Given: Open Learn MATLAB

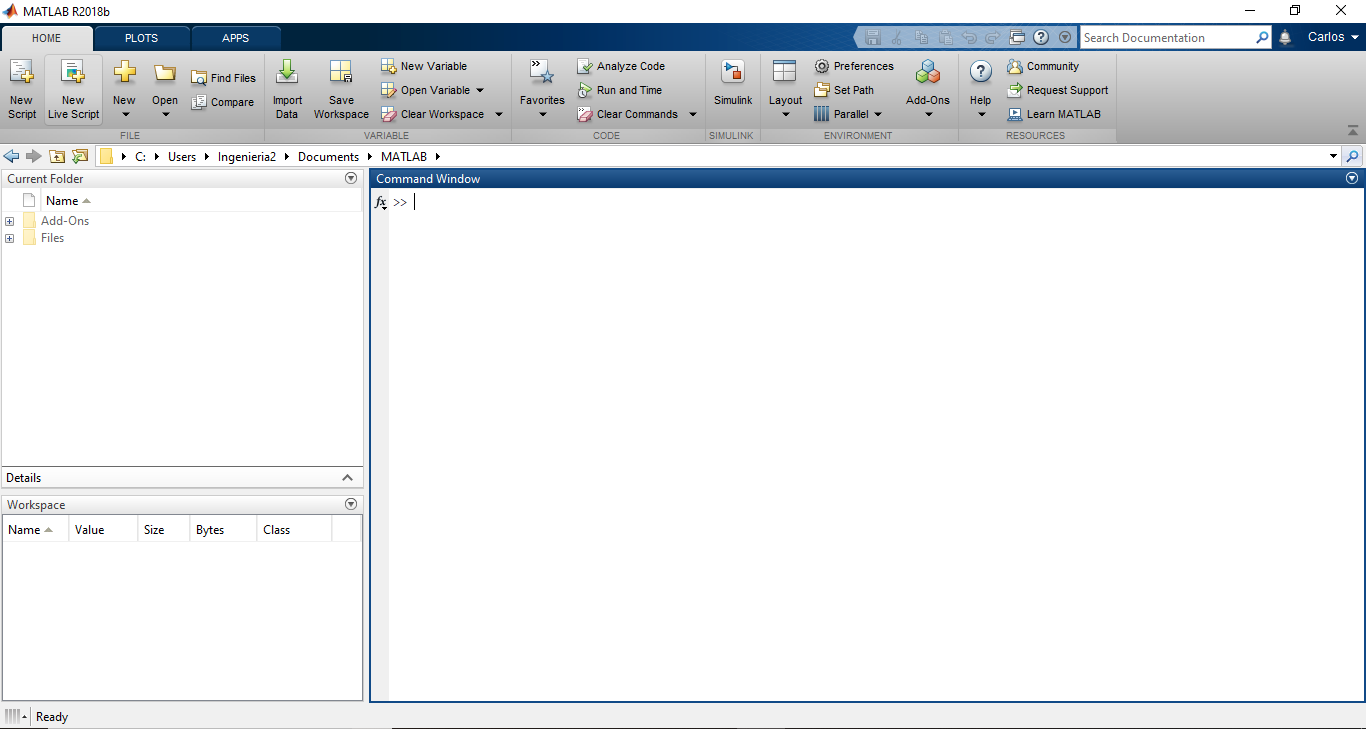Looking at the screenshot, I should [1054, 114].
